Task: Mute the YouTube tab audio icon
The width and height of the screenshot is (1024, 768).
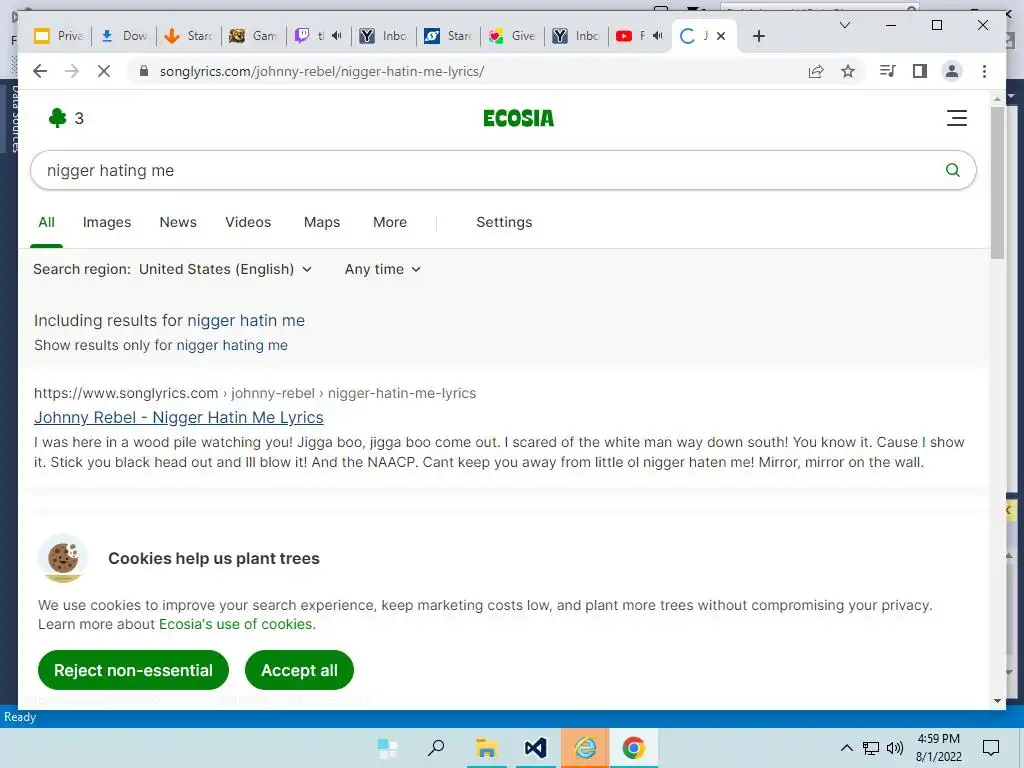Action: coord(658,36)
